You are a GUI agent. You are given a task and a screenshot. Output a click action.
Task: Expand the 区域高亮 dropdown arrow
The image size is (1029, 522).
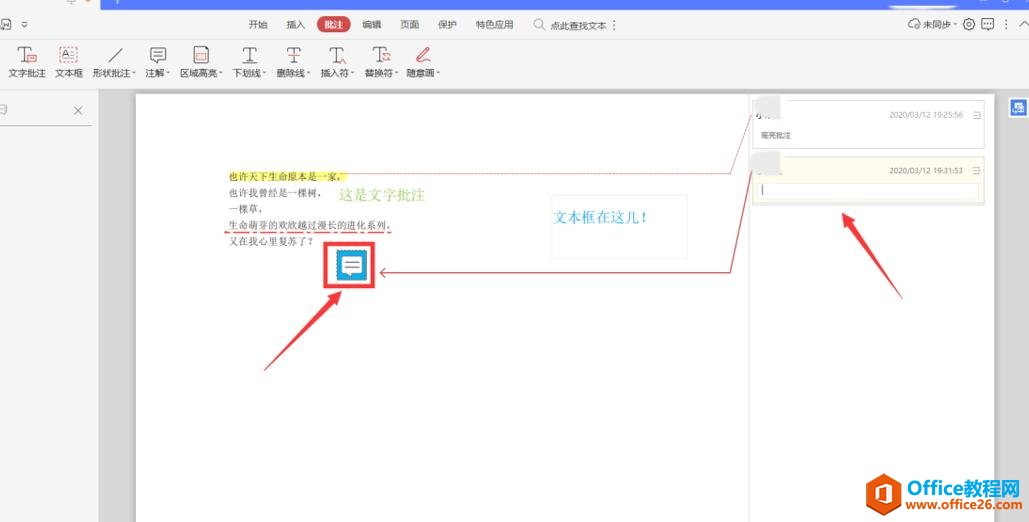point(221,74)
